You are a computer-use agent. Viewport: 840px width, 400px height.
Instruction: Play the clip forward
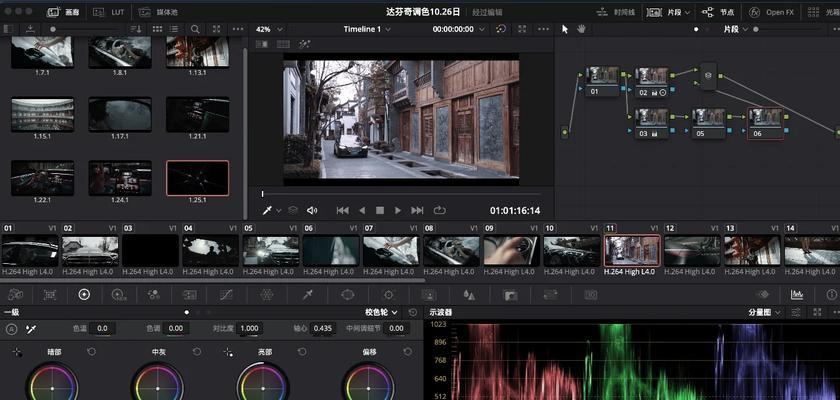tap(398, 210)
